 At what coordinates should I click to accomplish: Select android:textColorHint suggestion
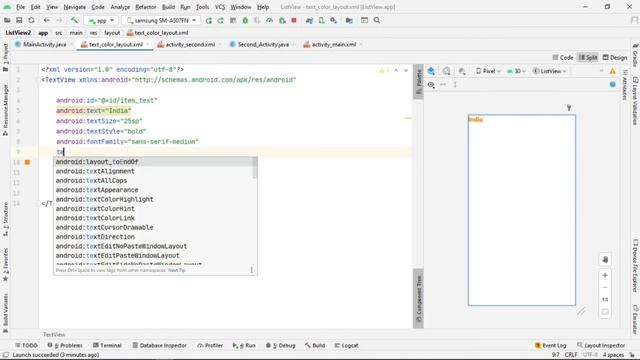(x=153, y=209)
